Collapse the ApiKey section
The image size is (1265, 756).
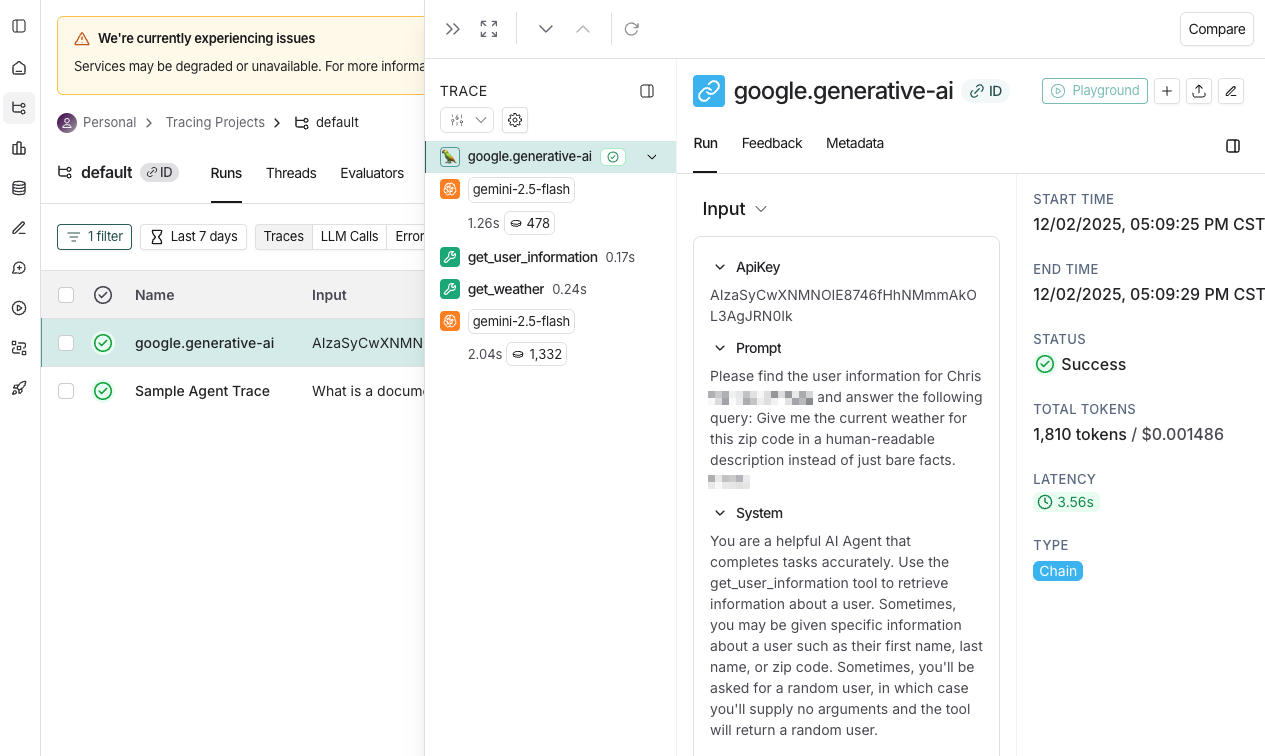[x=720, y=268]
